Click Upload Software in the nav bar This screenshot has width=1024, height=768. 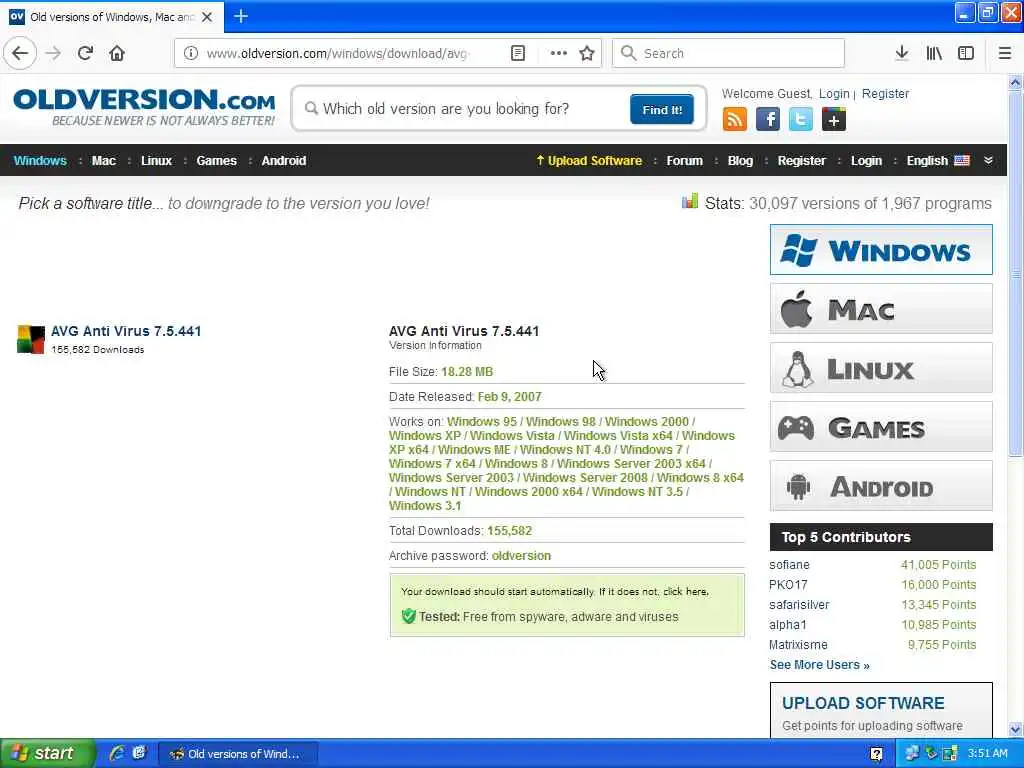pos(588,161)
